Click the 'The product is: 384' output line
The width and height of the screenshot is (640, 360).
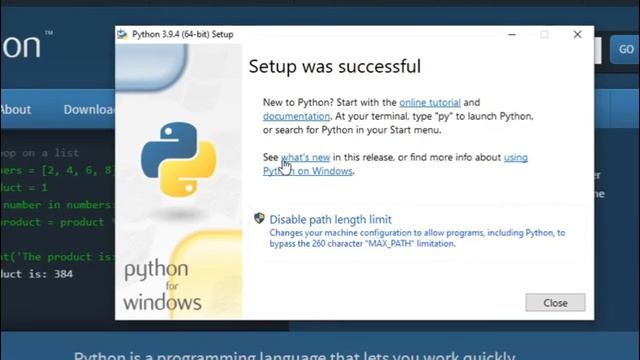(x=37, y=274)
